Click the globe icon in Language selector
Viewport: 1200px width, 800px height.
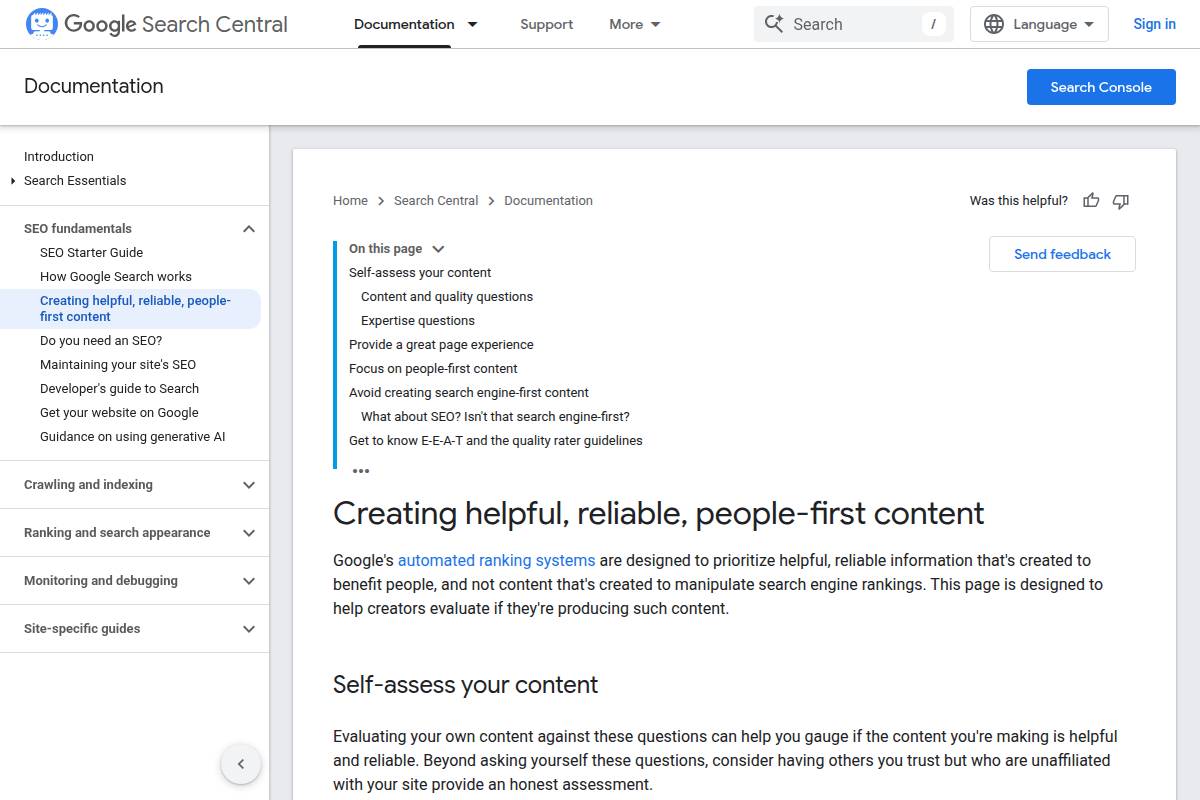click(993, 24)
